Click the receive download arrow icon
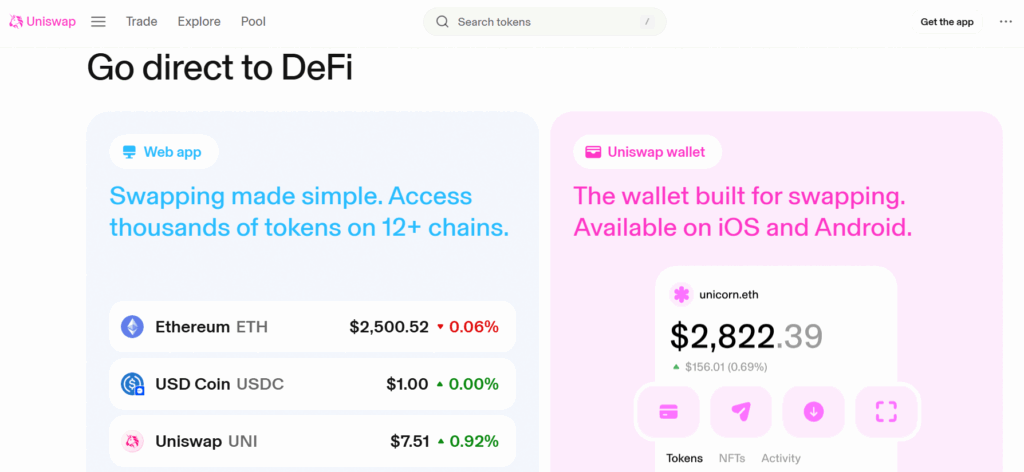The height and width of the screenshot is (472, 1024). coord(814,411)
